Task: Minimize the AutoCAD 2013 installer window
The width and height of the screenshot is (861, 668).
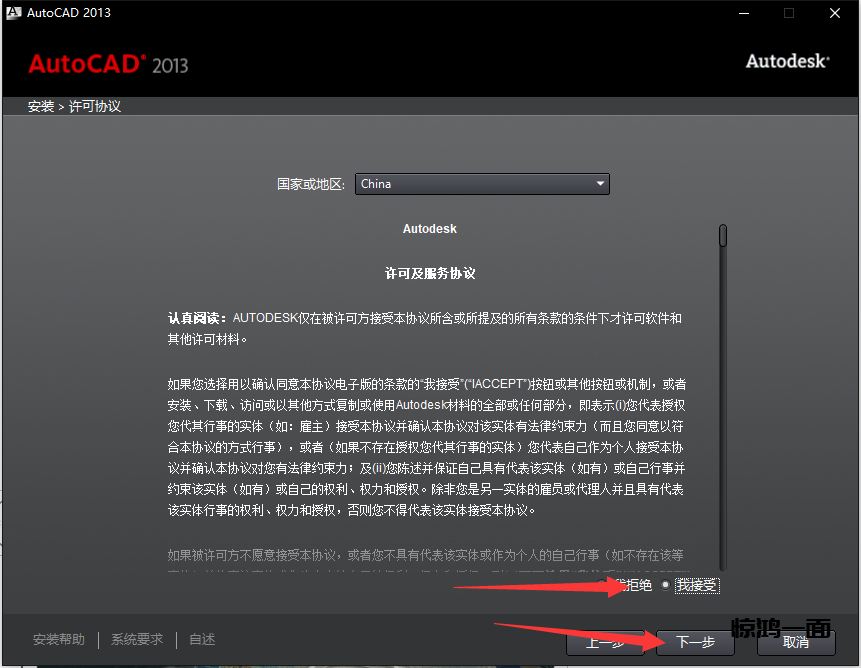Action: pyautogui.click(x=743, y=13)
